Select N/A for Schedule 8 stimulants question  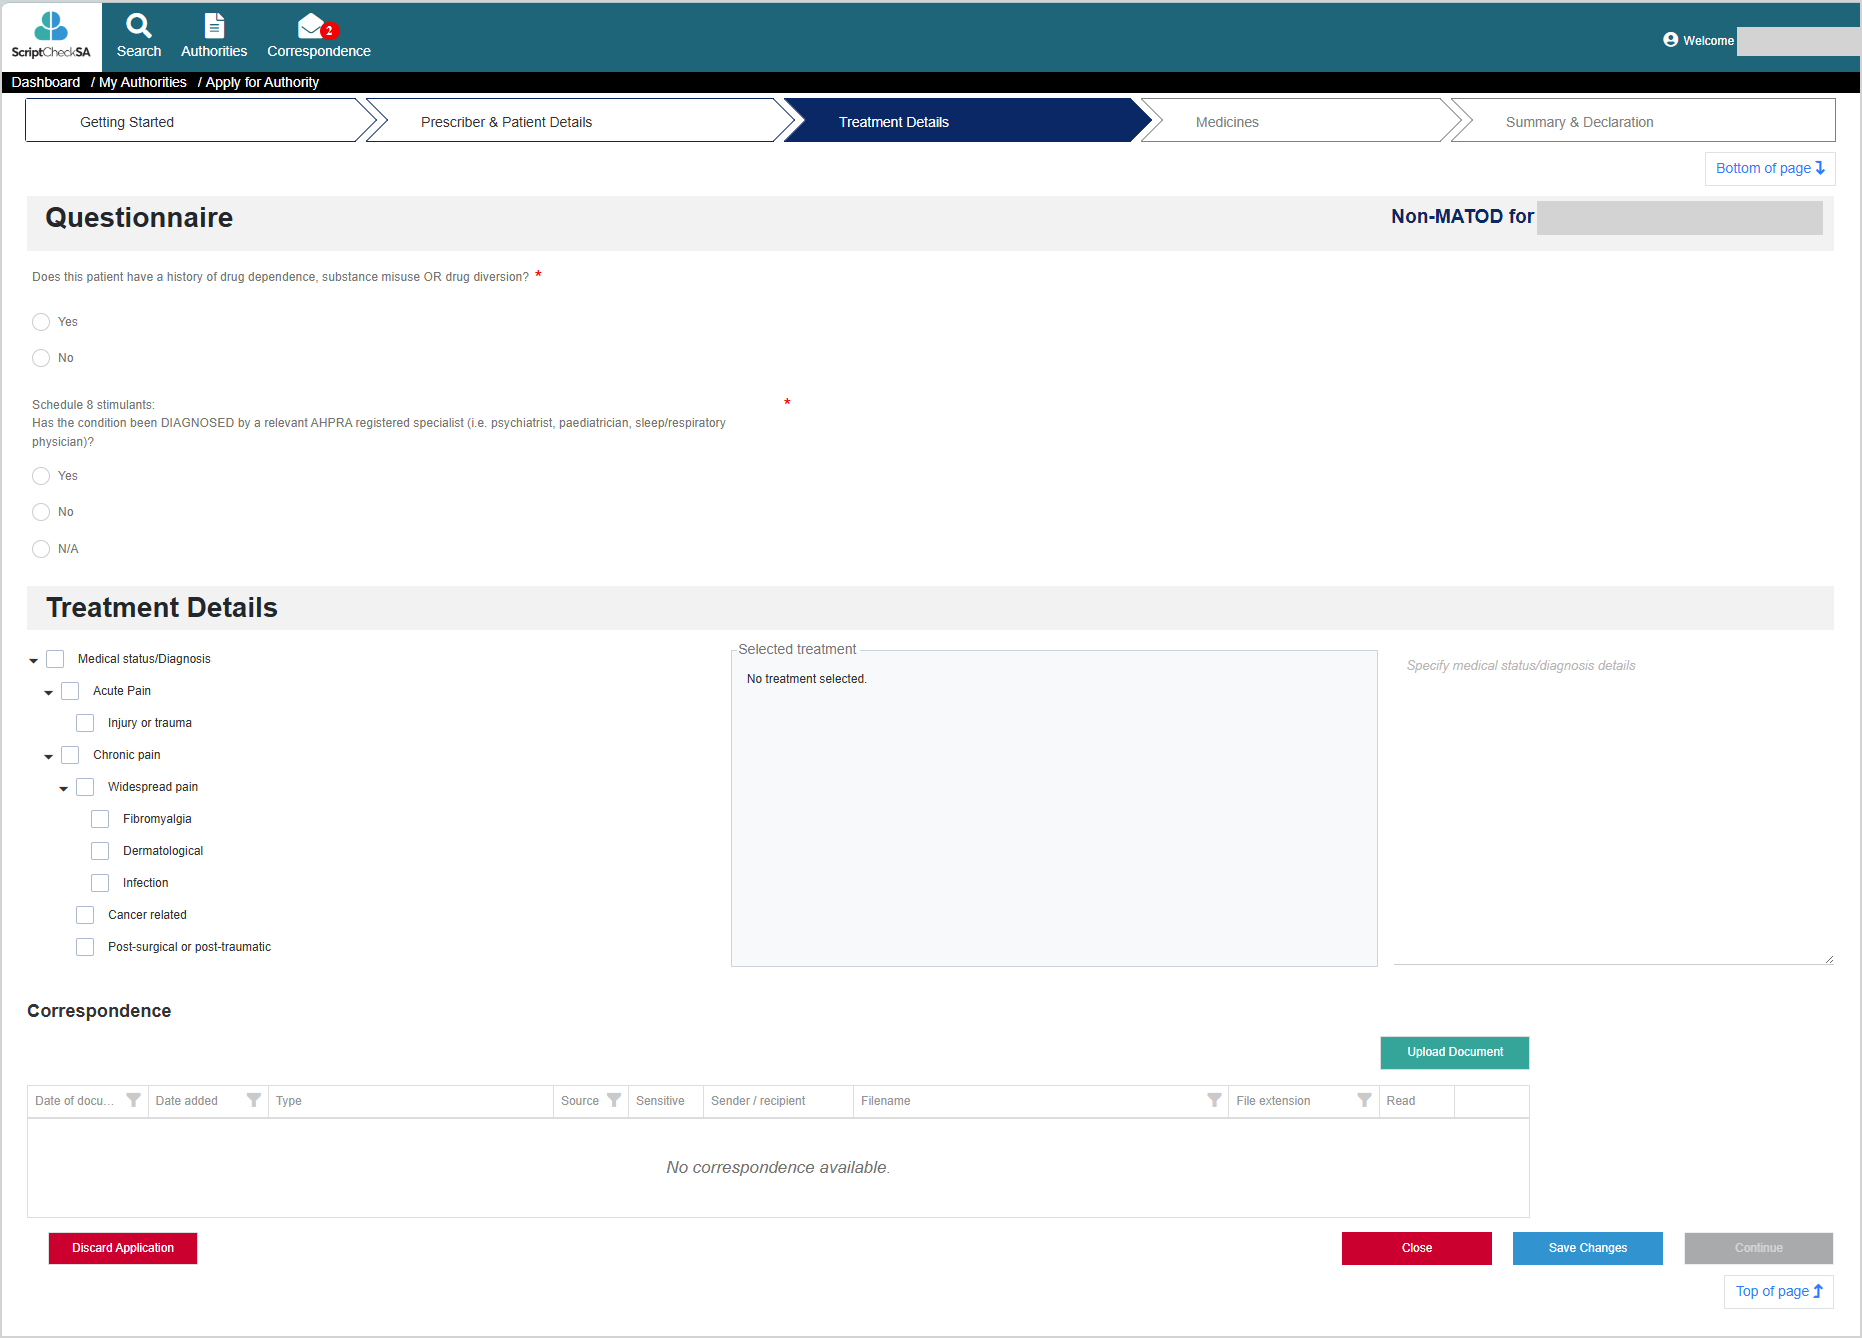tap(41, 549)
